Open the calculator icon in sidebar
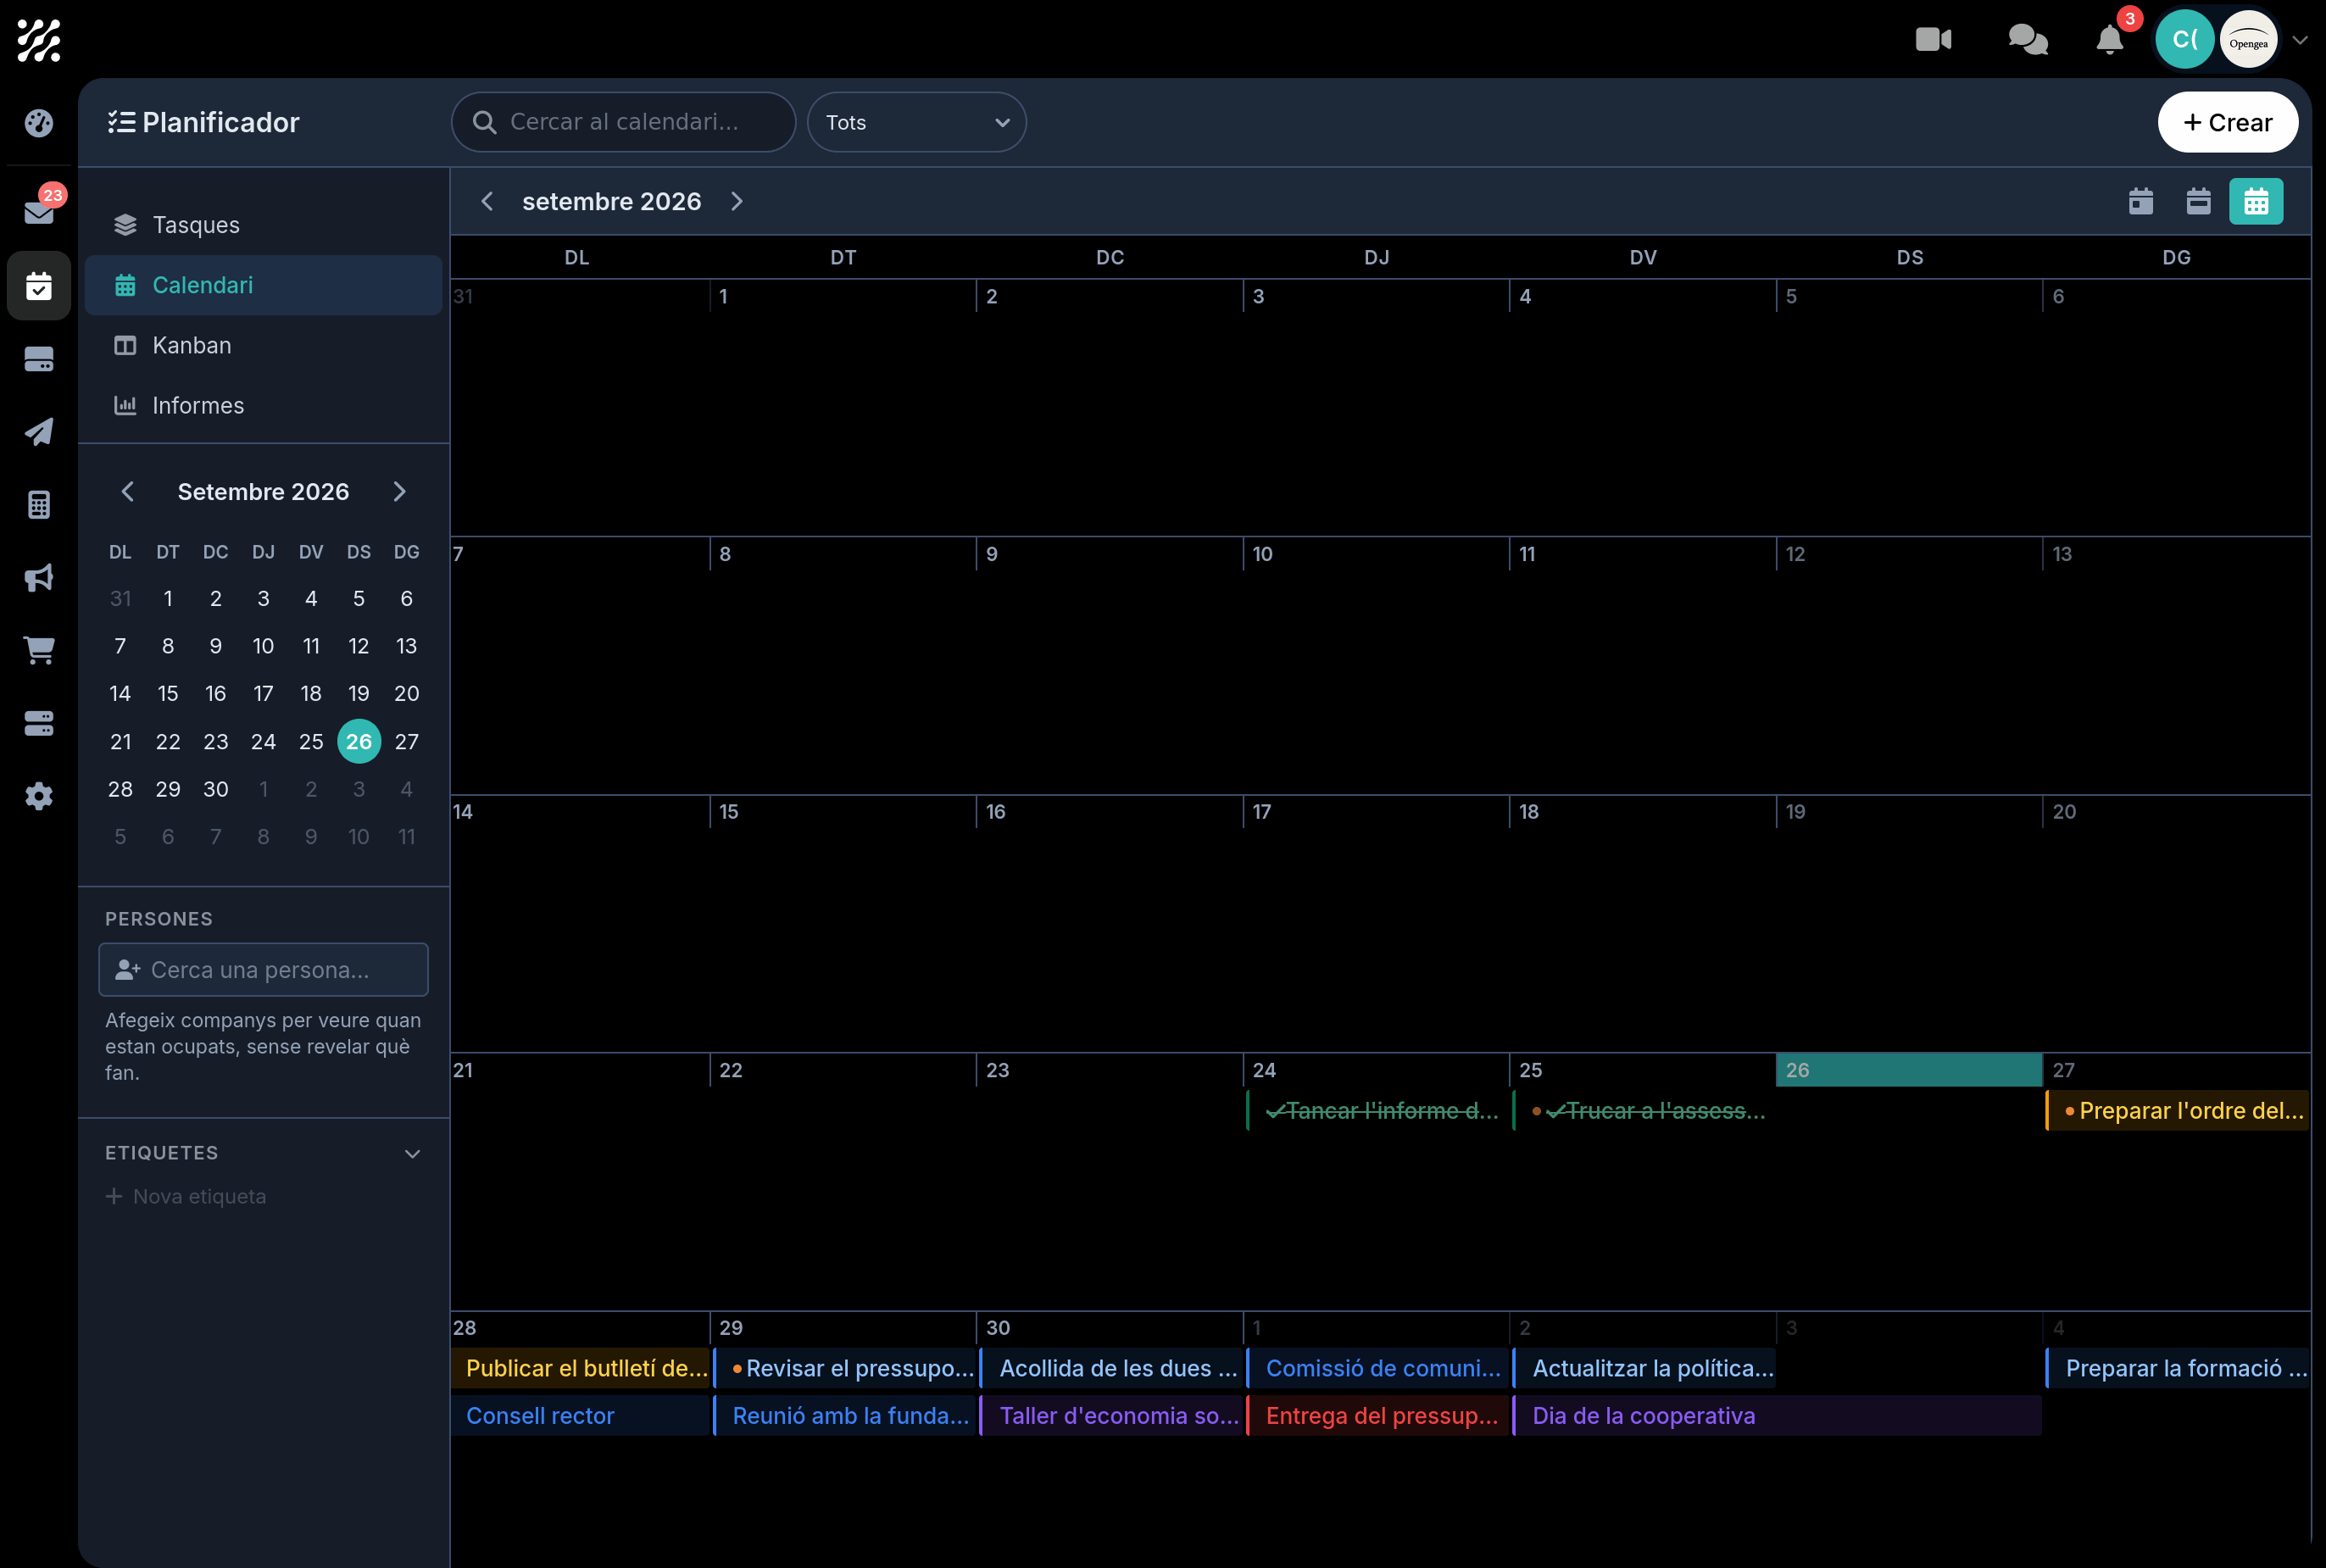The height and width of the screenshot is (1568, 2326). pyautogui.click(x=38, y=505)
